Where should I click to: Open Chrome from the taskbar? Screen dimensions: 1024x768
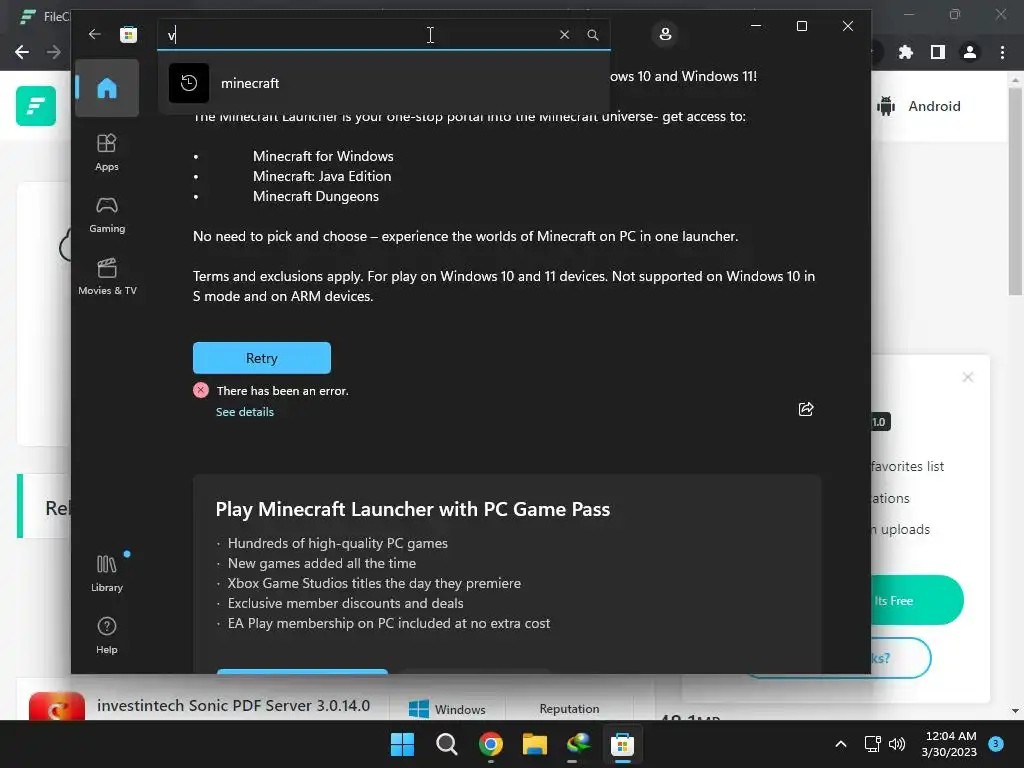coord(490,744)
